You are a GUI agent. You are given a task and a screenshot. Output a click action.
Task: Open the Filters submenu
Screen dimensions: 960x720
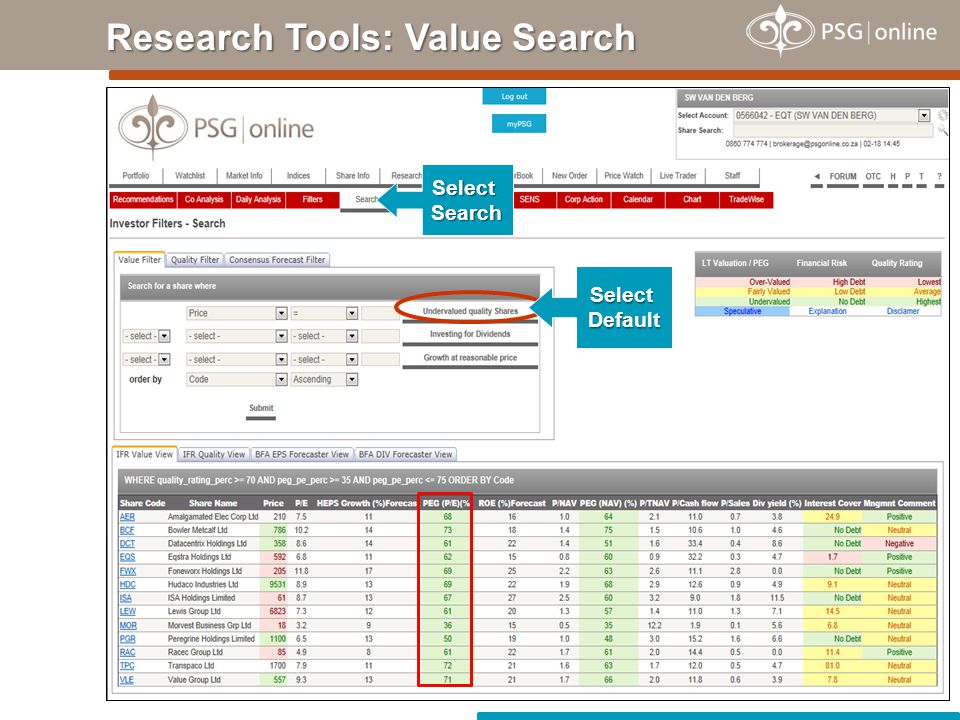(312, 200)
